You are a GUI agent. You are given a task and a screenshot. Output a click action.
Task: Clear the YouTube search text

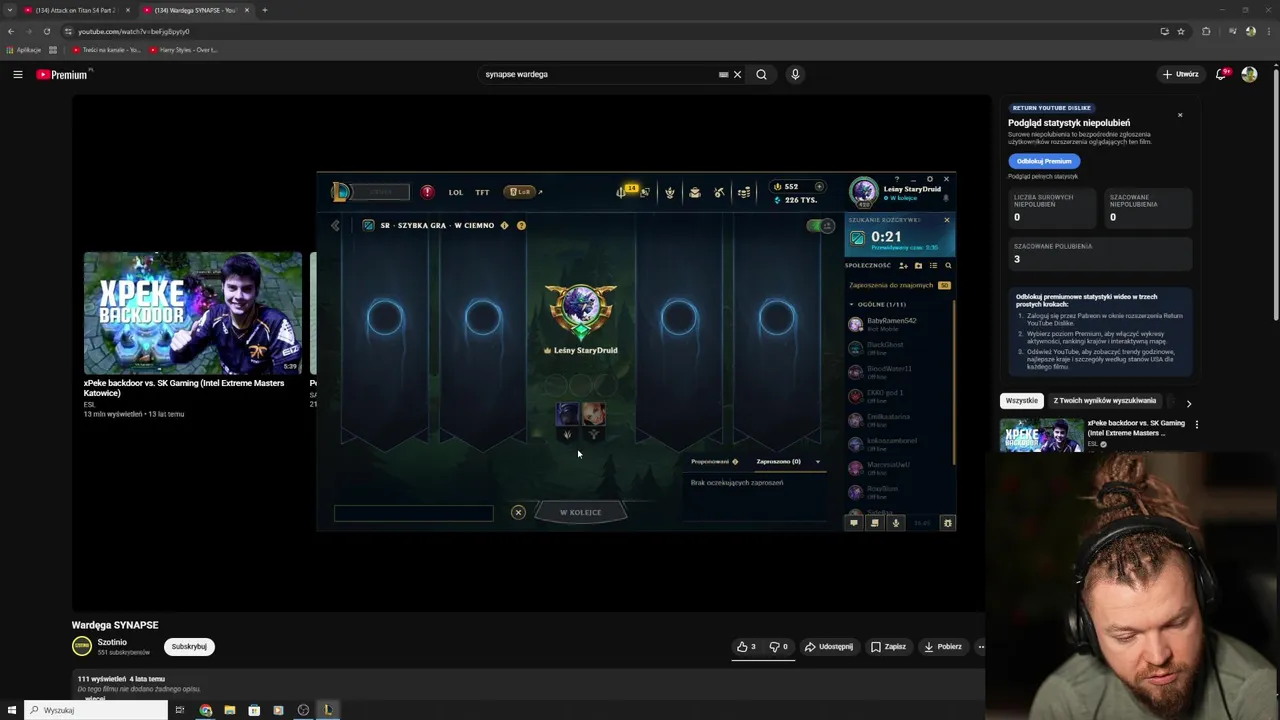tap(737, 74)
